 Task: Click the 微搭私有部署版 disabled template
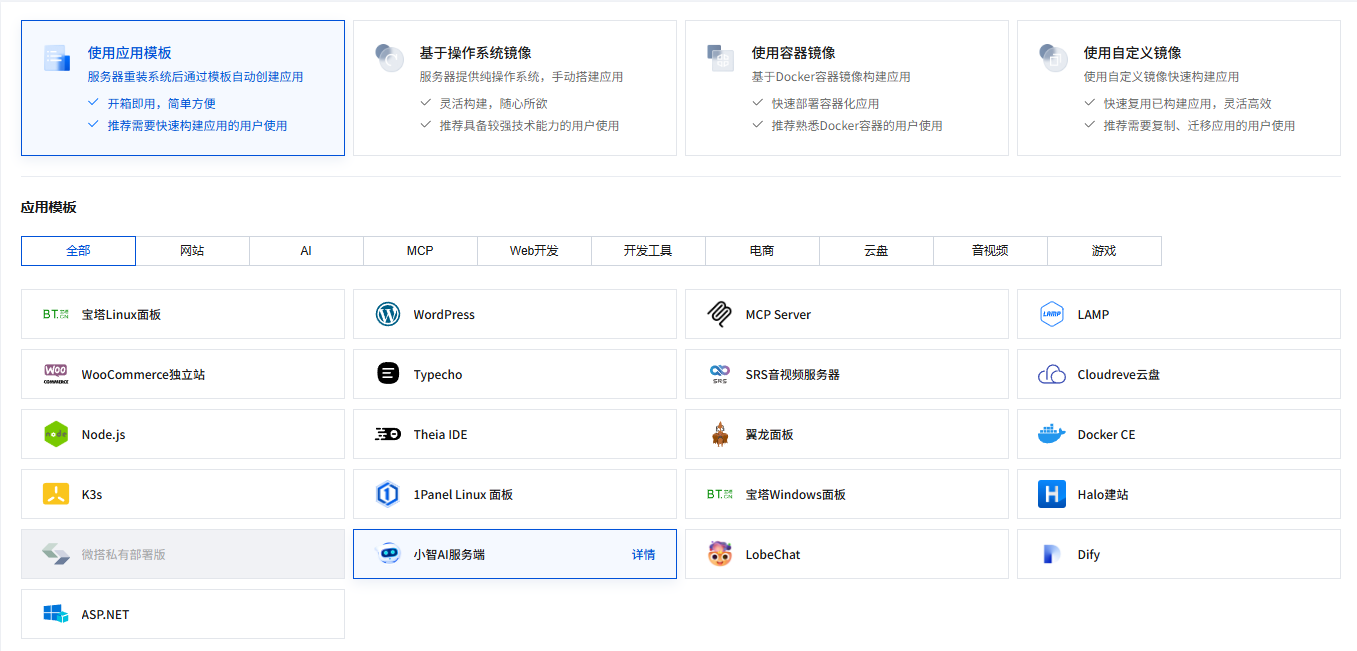(183, 554)
